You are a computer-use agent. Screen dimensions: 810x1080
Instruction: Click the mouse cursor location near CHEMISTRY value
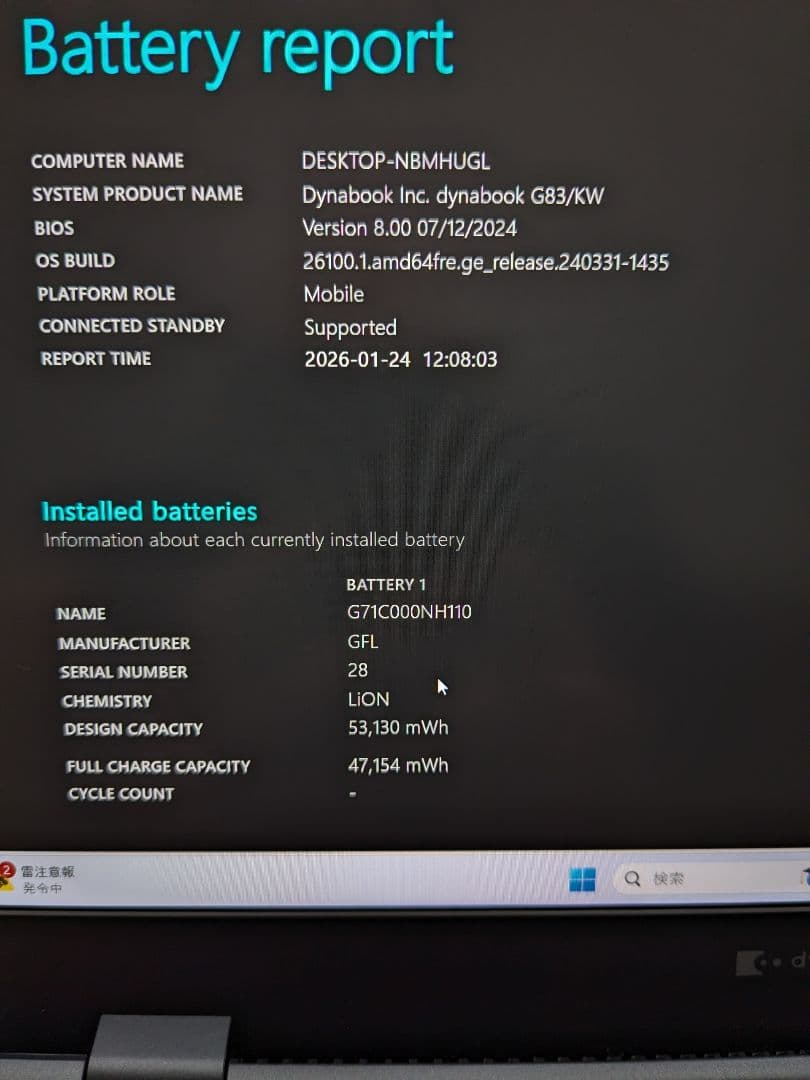coord(440,687)
